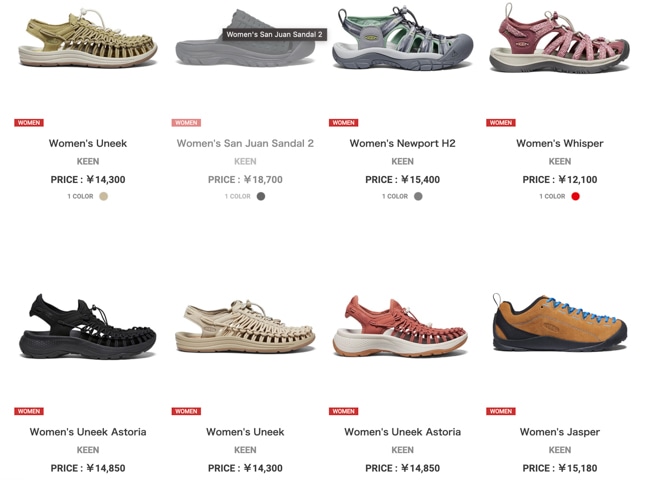This screenshot has height=480, width=650.
Task: Pick the gray color swatch for Newport H2
Action: pos(418,196)
